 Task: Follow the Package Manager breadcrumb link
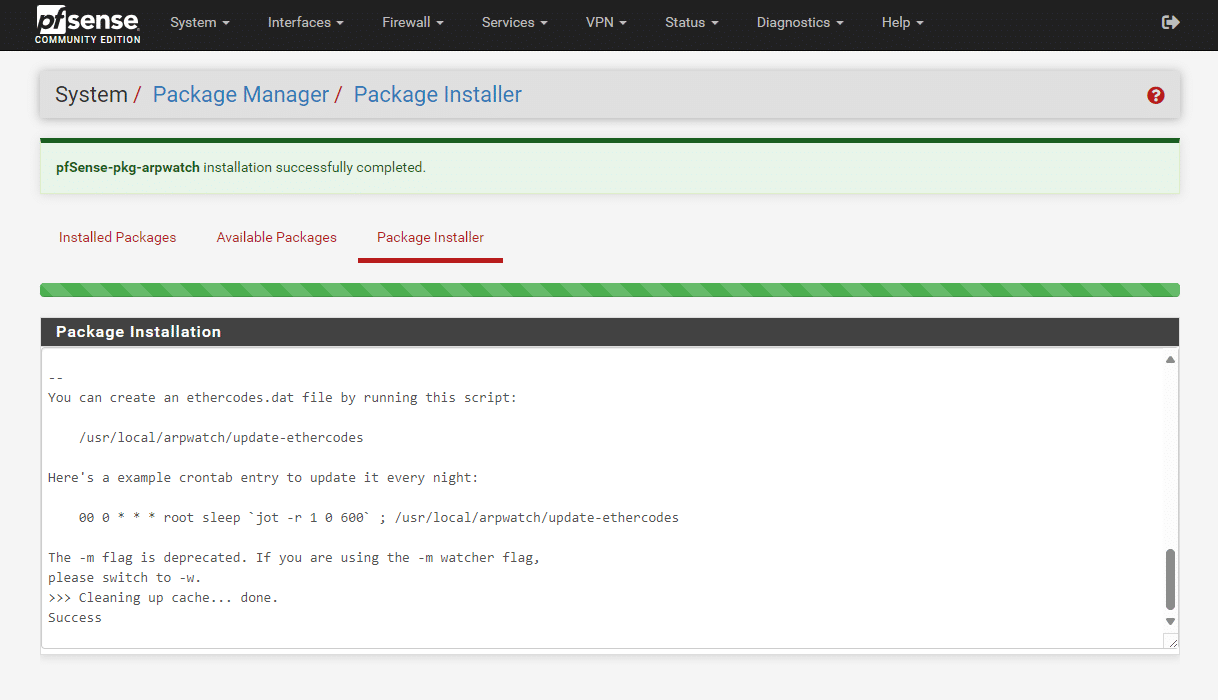point(240,95)
